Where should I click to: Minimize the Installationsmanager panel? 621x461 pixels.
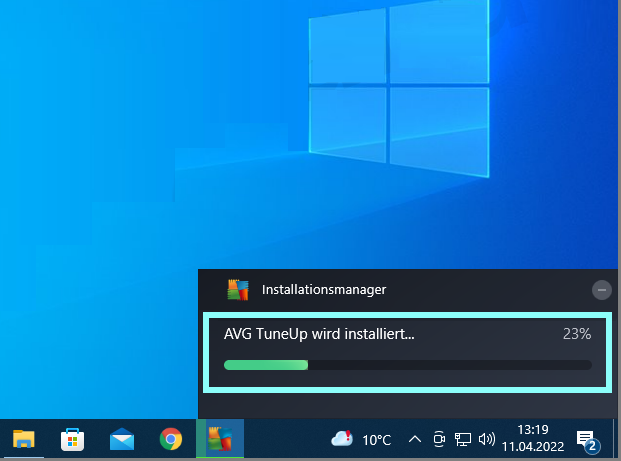602,290
